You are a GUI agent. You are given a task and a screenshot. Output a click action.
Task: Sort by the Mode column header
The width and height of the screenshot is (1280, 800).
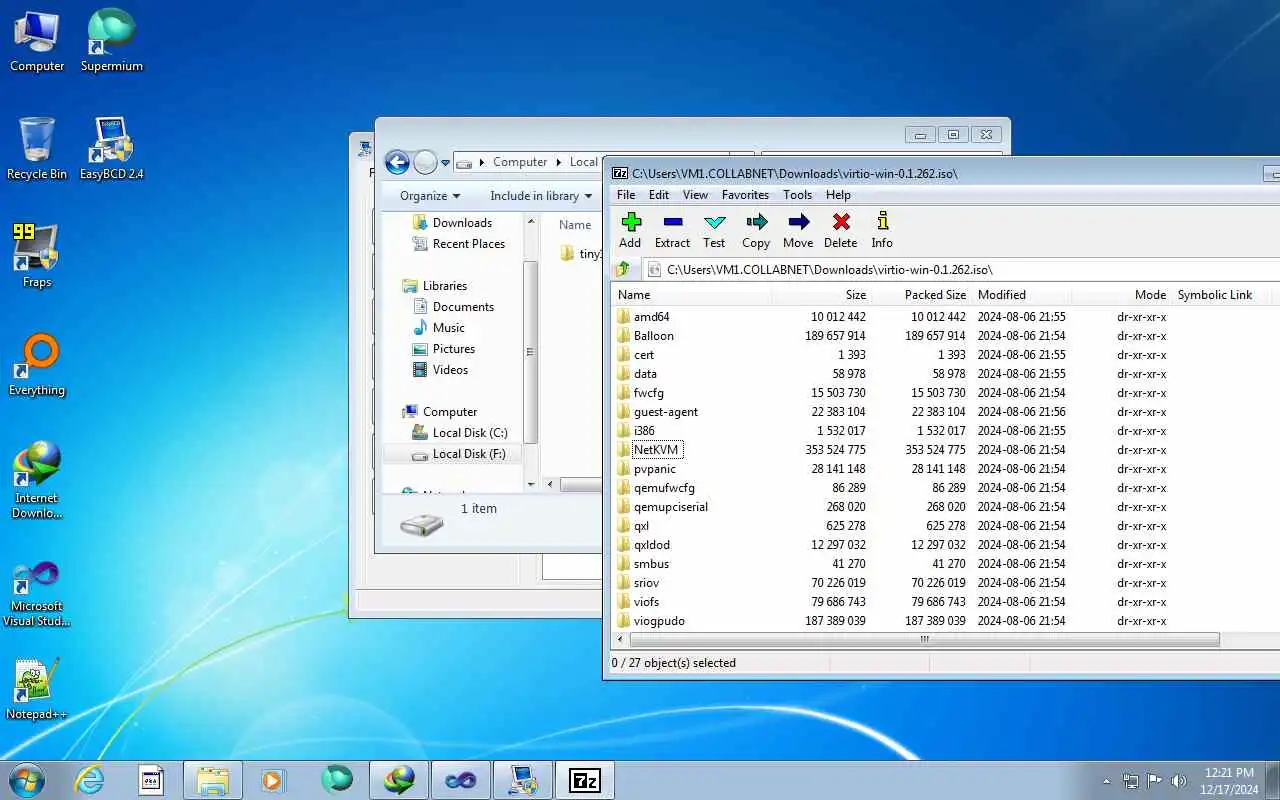pos(1121,295)
